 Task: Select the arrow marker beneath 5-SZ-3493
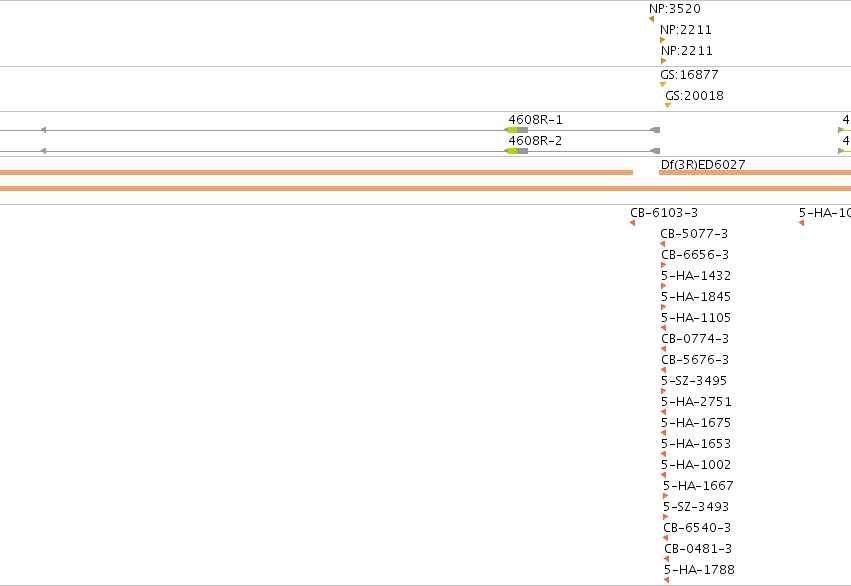(x=665, y=517)
